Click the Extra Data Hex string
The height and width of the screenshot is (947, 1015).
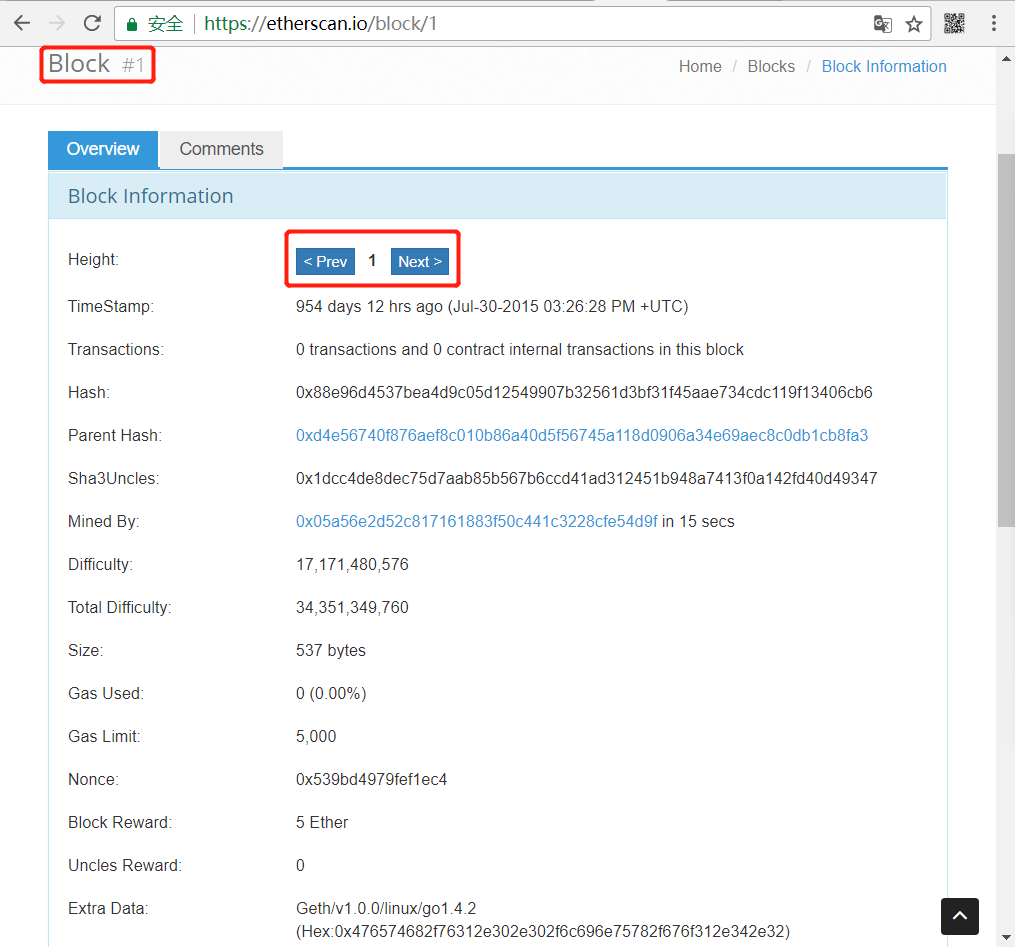[x=543, y=931]
